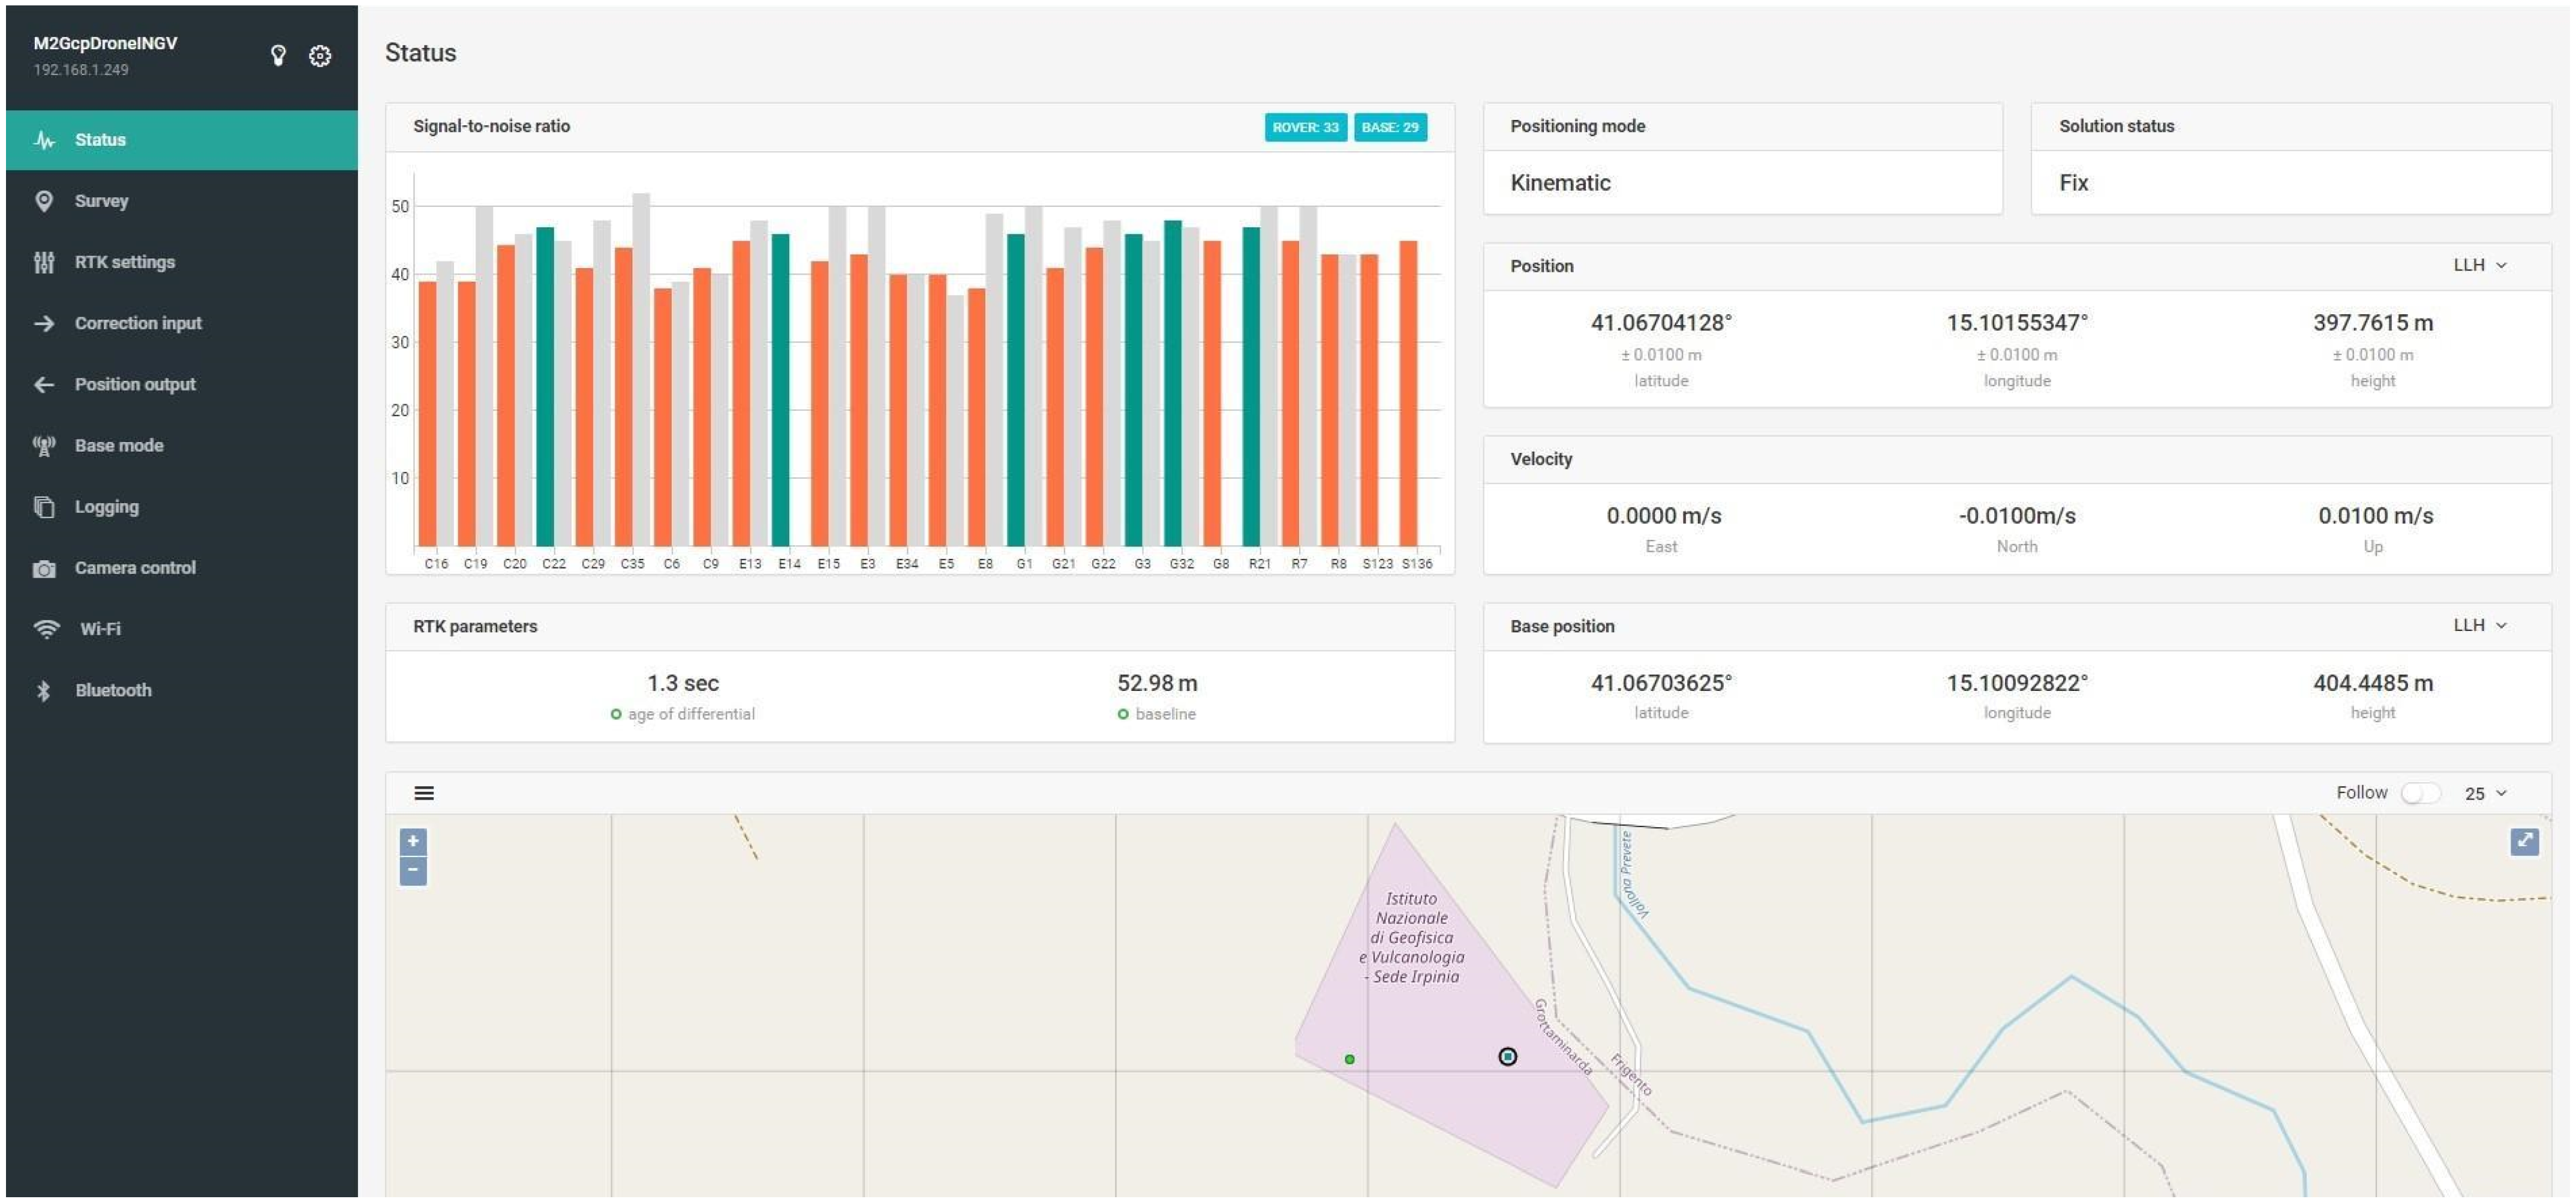
Task: Click the Bluetooth icon in sidebar
Action: [44, 691]
